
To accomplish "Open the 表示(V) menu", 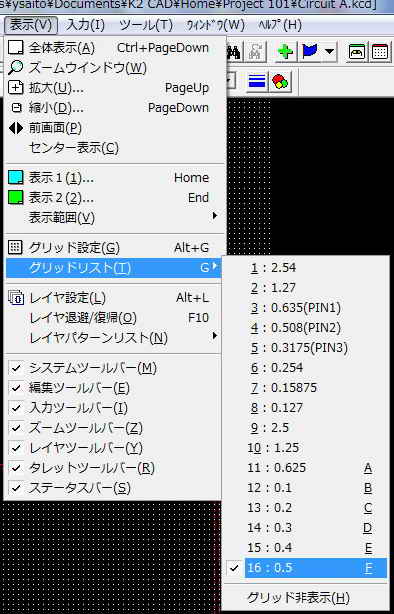I will tap(31, 25).
